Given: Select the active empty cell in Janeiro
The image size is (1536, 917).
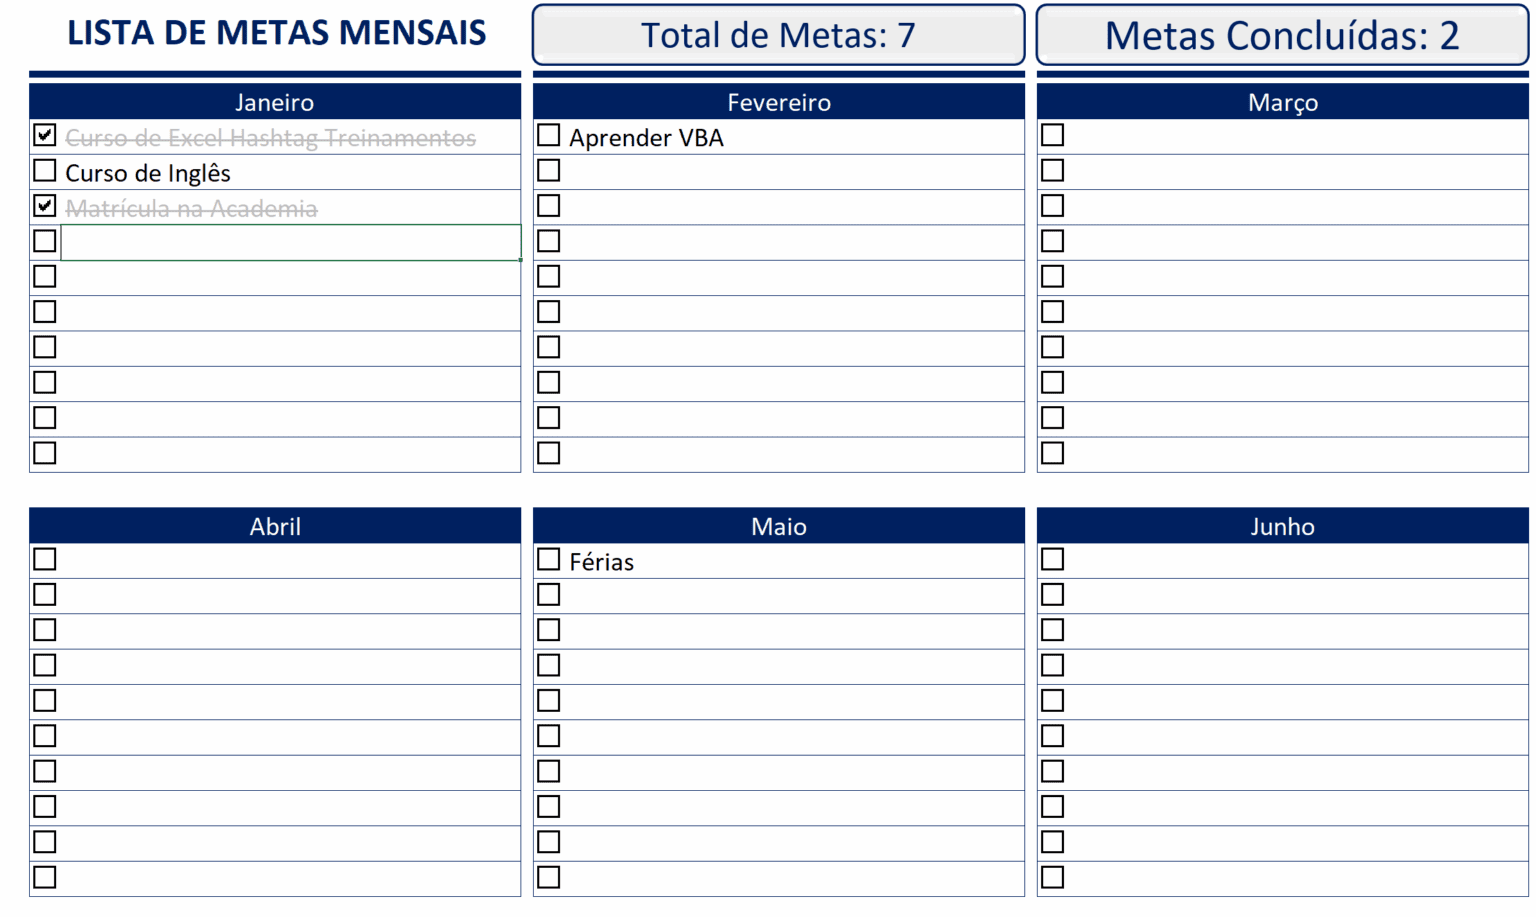Looking at the screenshot, I should [x=290, y=241].
